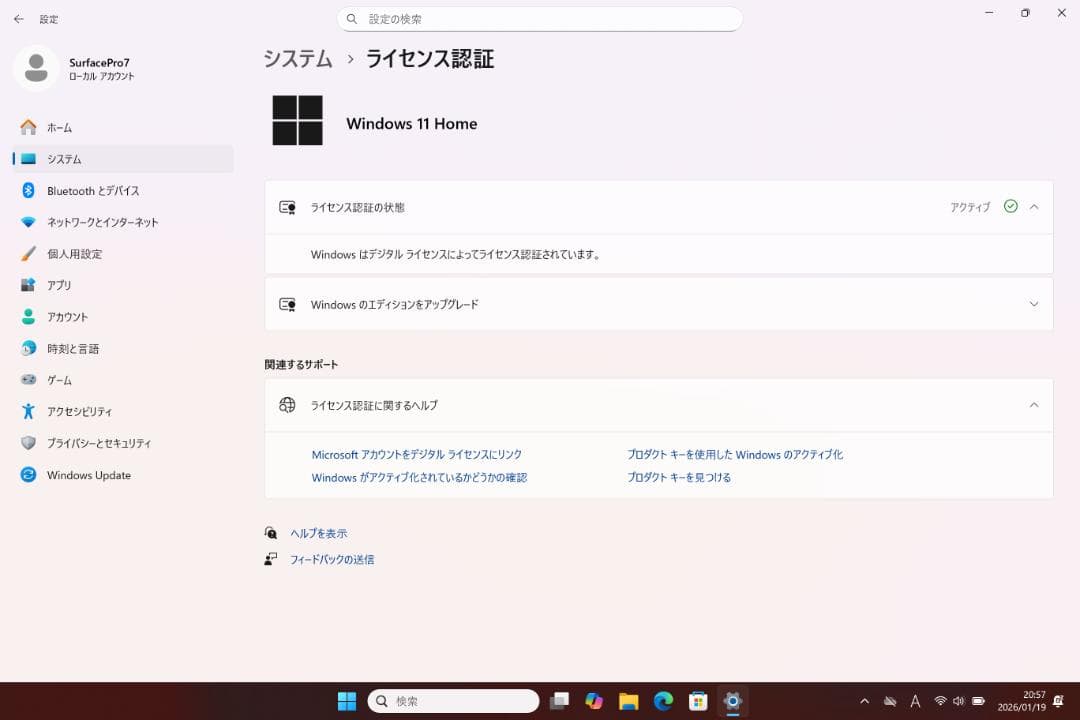1080x720 pixels.
Task: Open Microsoft Store from the taskbar
Action: (x=697, y=701)
